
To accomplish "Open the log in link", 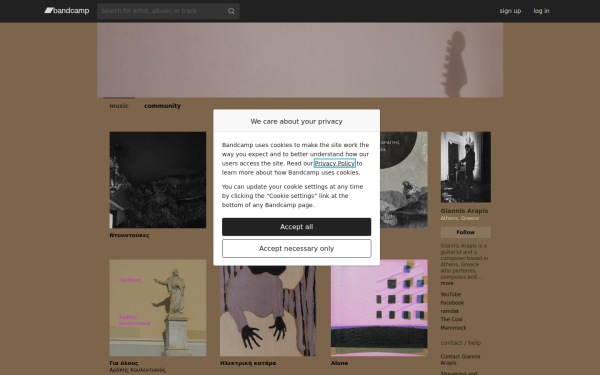I will pyautogui.click(x=541, y=11).
